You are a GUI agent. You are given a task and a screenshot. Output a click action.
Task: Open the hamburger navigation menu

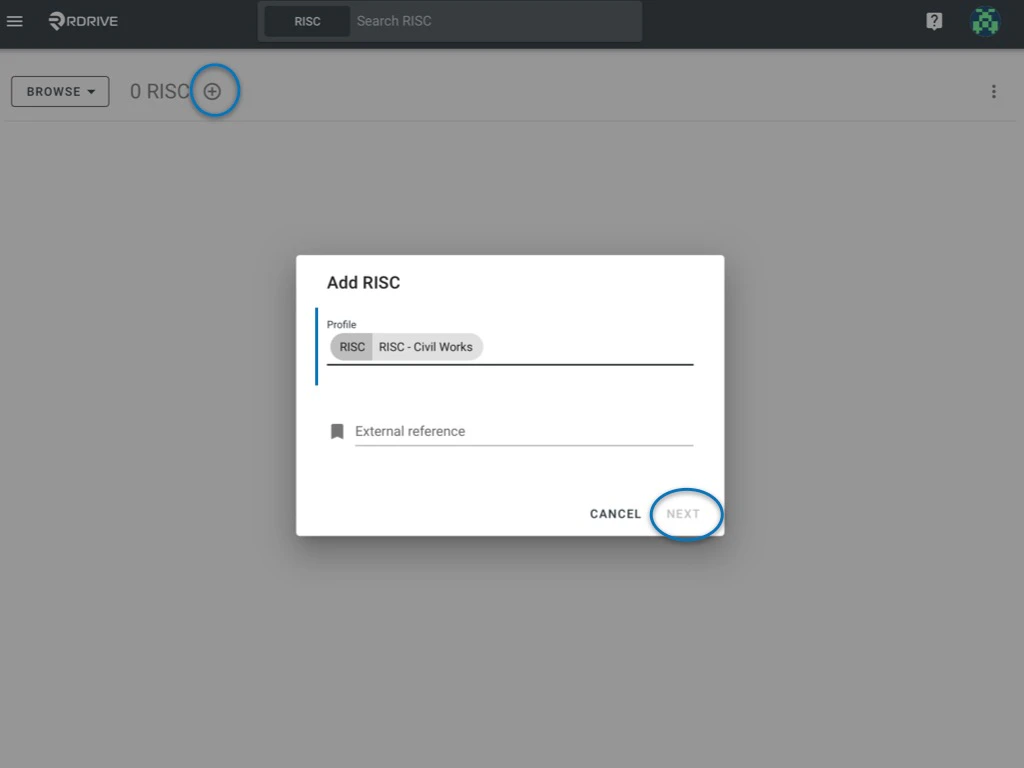(x=14, y=21)
